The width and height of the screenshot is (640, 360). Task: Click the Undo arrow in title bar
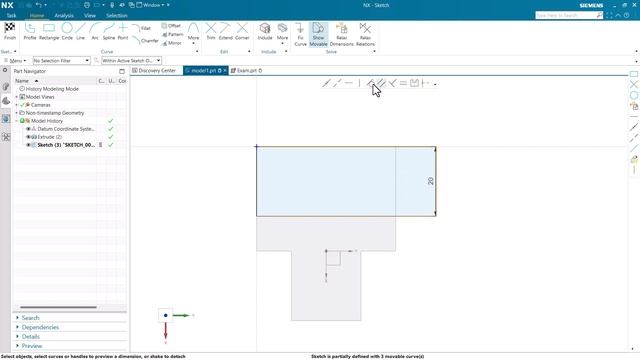click(x=38, y=5)
